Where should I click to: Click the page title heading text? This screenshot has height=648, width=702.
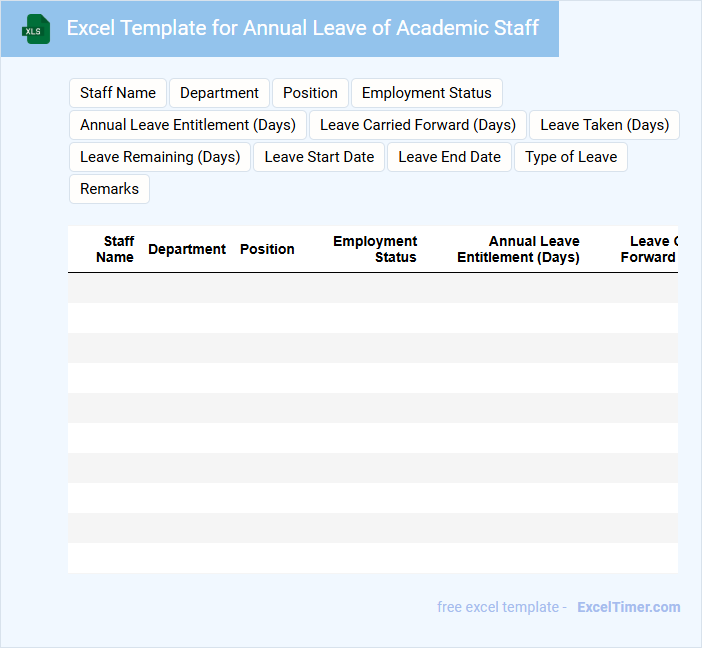(302, 28)
